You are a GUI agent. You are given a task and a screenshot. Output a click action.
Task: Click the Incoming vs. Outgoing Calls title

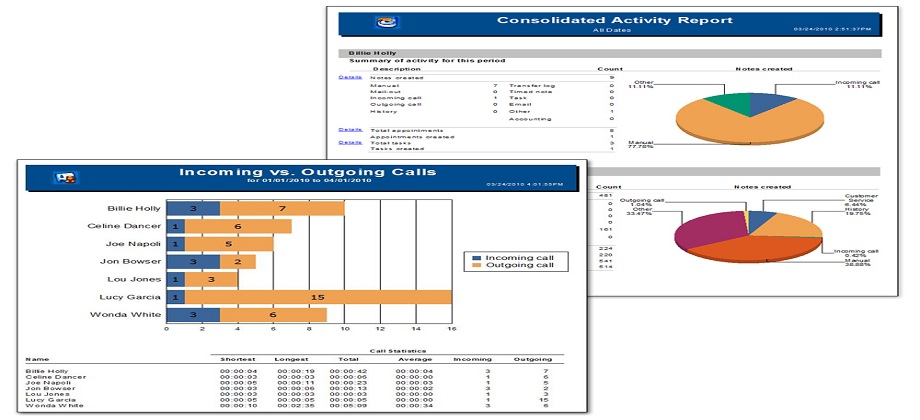(x=307, y=172)
